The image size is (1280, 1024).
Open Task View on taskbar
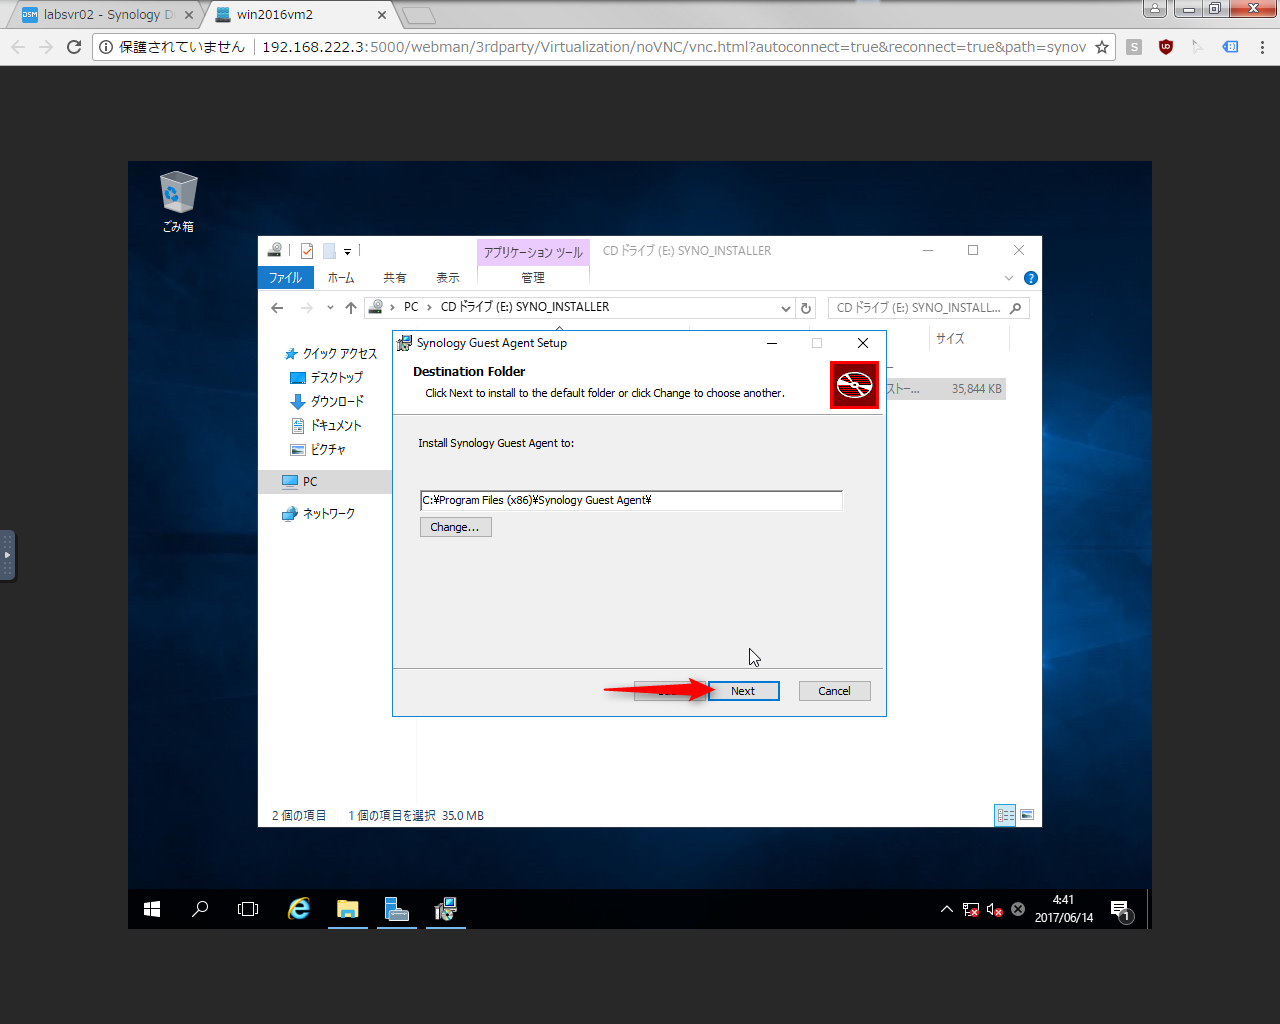(248, 909)
